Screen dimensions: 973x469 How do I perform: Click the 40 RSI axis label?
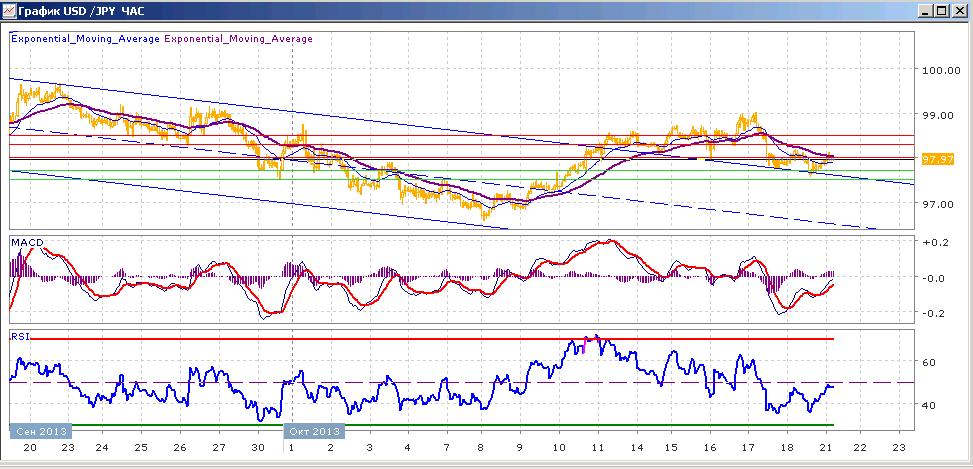click(x=930, y=405)
